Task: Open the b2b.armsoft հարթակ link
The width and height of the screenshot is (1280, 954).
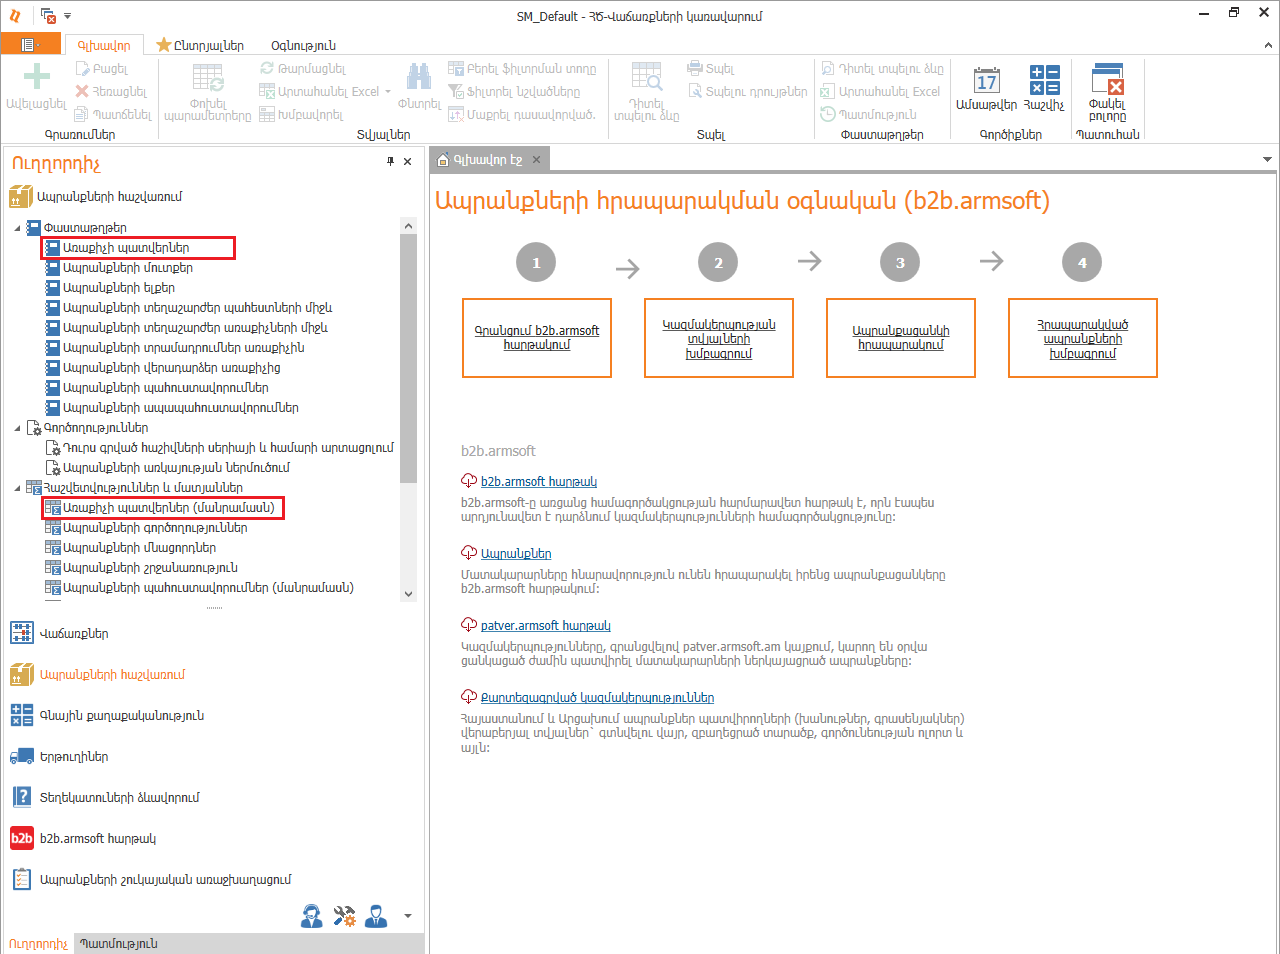Action: point(539,482)
